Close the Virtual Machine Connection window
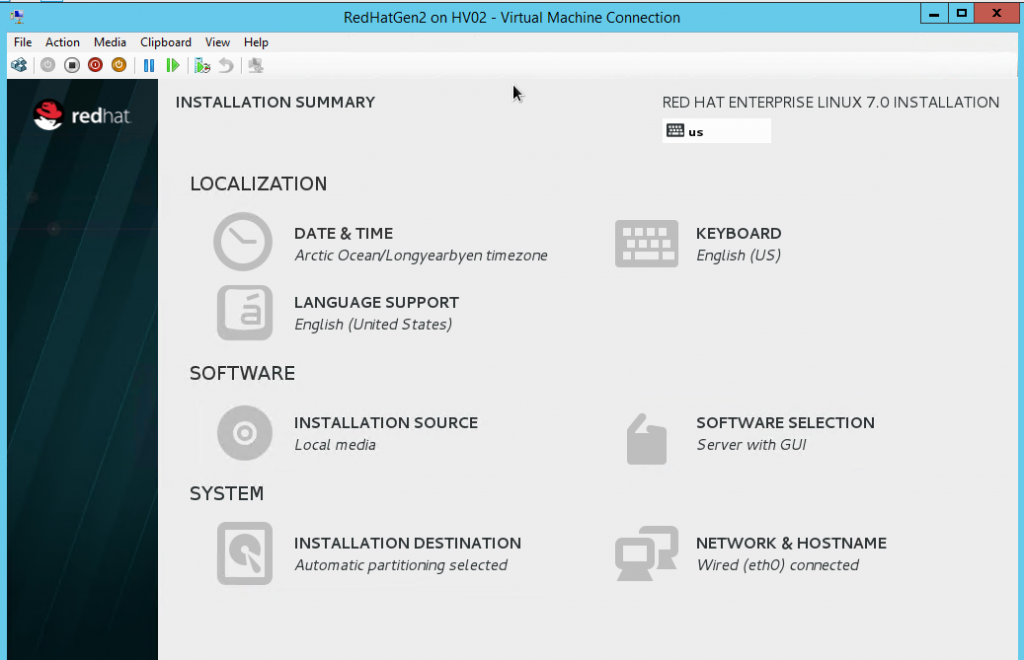 (997, 14)
